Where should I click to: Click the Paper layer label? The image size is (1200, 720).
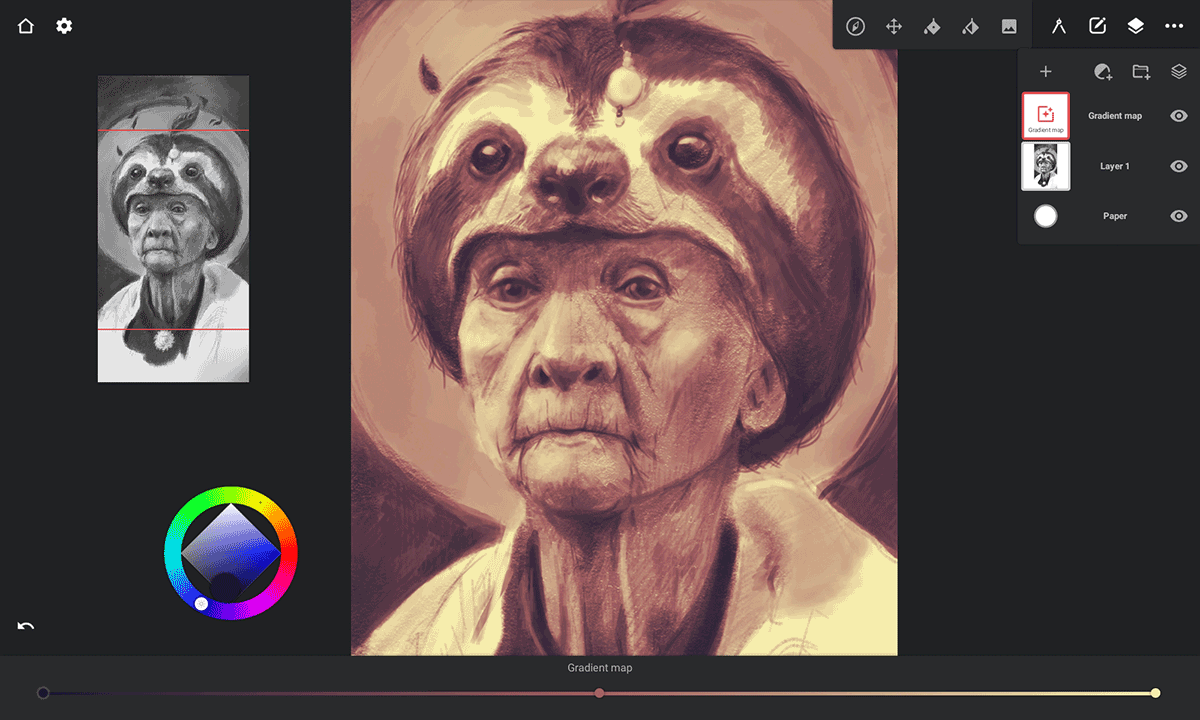1115,216
